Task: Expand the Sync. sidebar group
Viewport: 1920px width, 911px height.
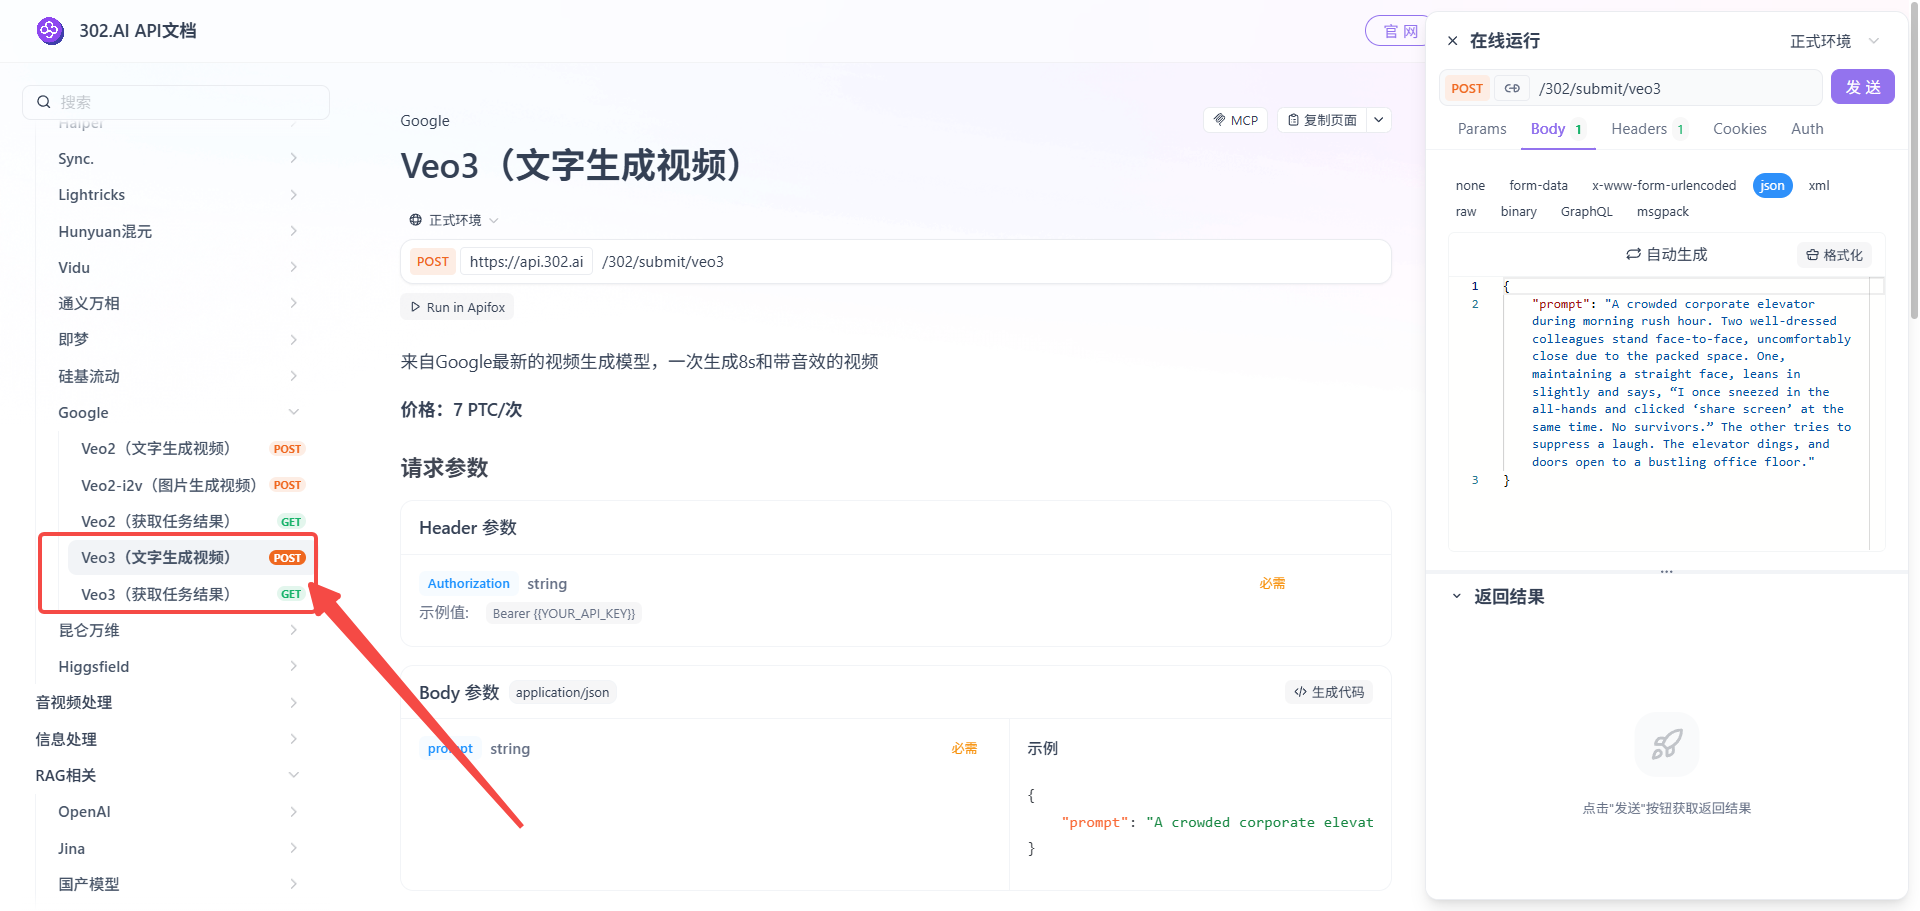Action: click(179, 159)
